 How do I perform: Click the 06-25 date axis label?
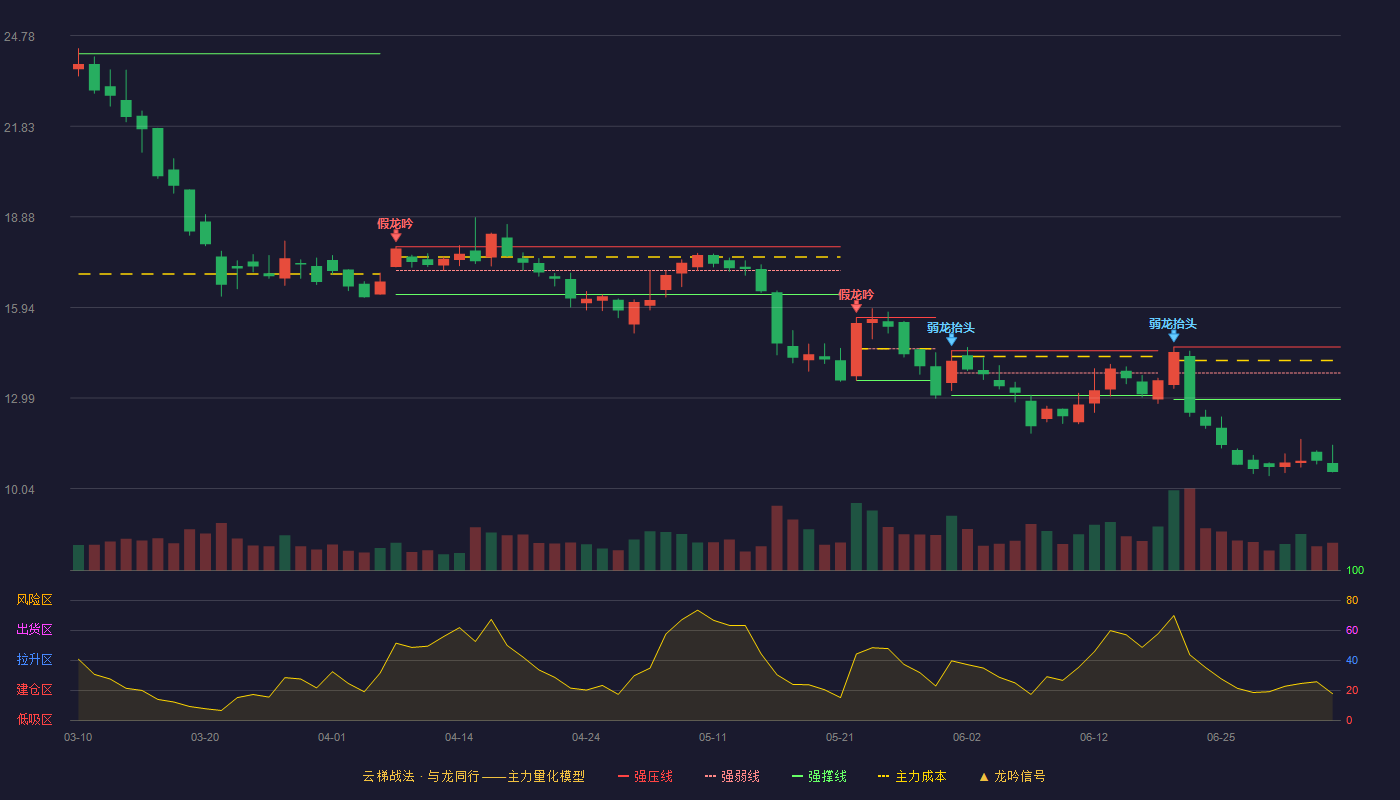[x=1221, y=737]
